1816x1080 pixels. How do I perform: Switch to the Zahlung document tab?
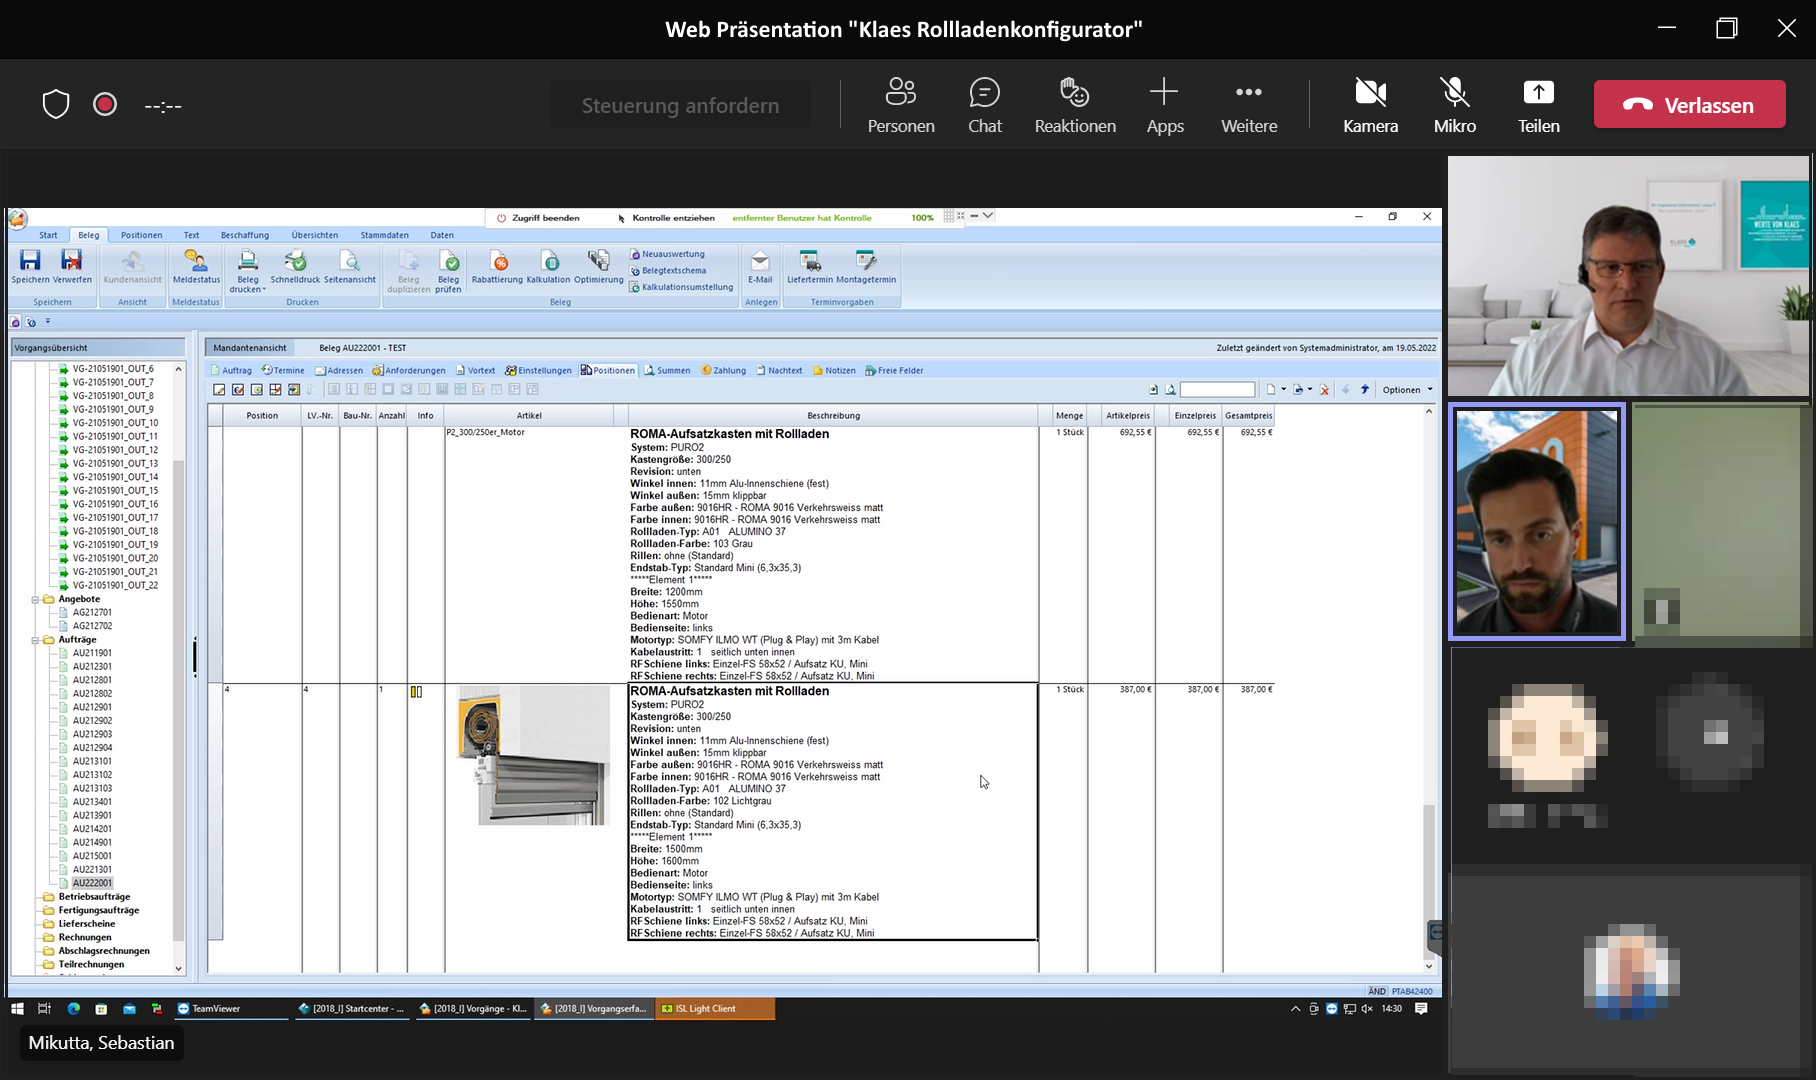click(724, 370)
